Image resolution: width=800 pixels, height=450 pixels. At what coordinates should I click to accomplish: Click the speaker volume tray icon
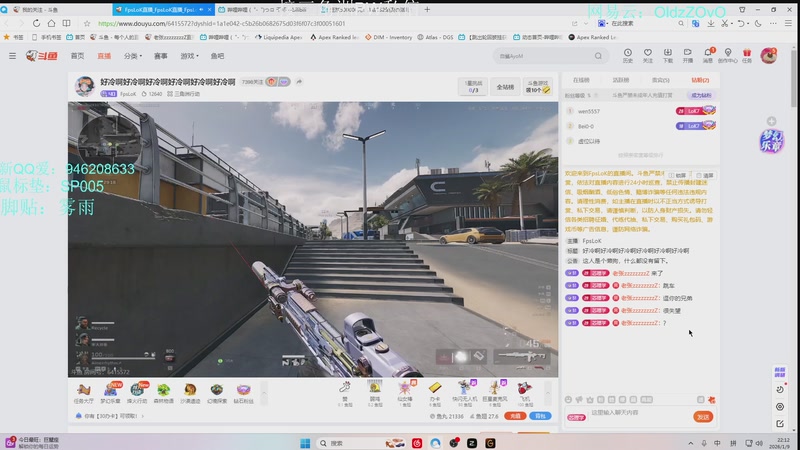(x=759, y=443)
